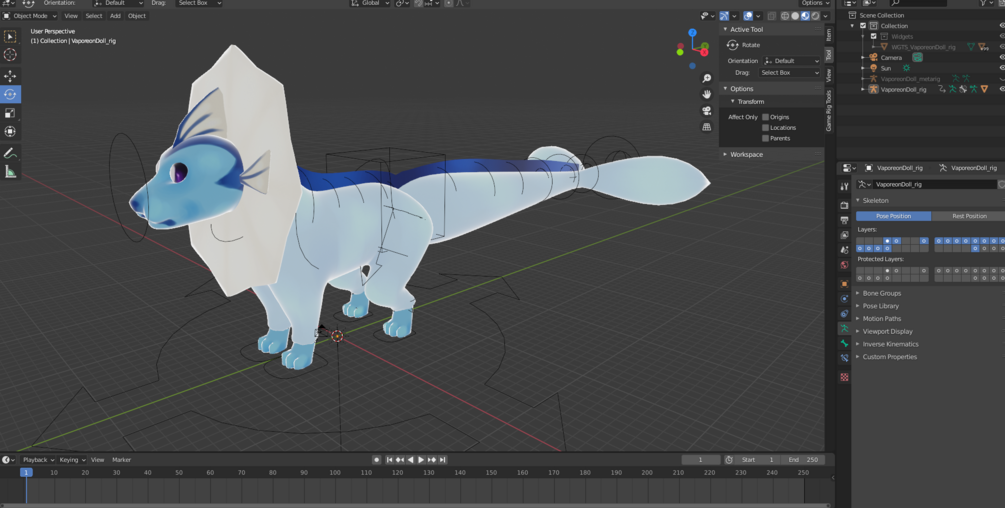Hide VaporeonDoll_rig using its eye icon

tap(1002, 90)
